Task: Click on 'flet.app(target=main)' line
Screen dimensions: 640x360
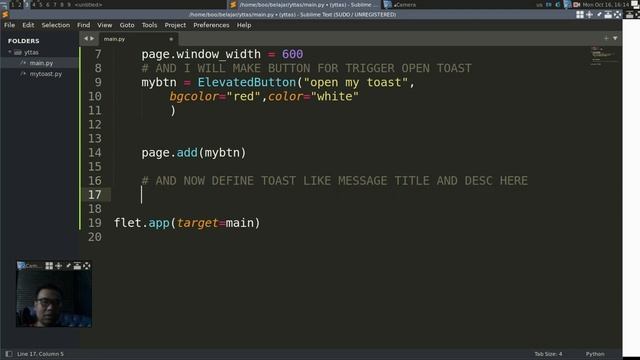Action: 187,223
